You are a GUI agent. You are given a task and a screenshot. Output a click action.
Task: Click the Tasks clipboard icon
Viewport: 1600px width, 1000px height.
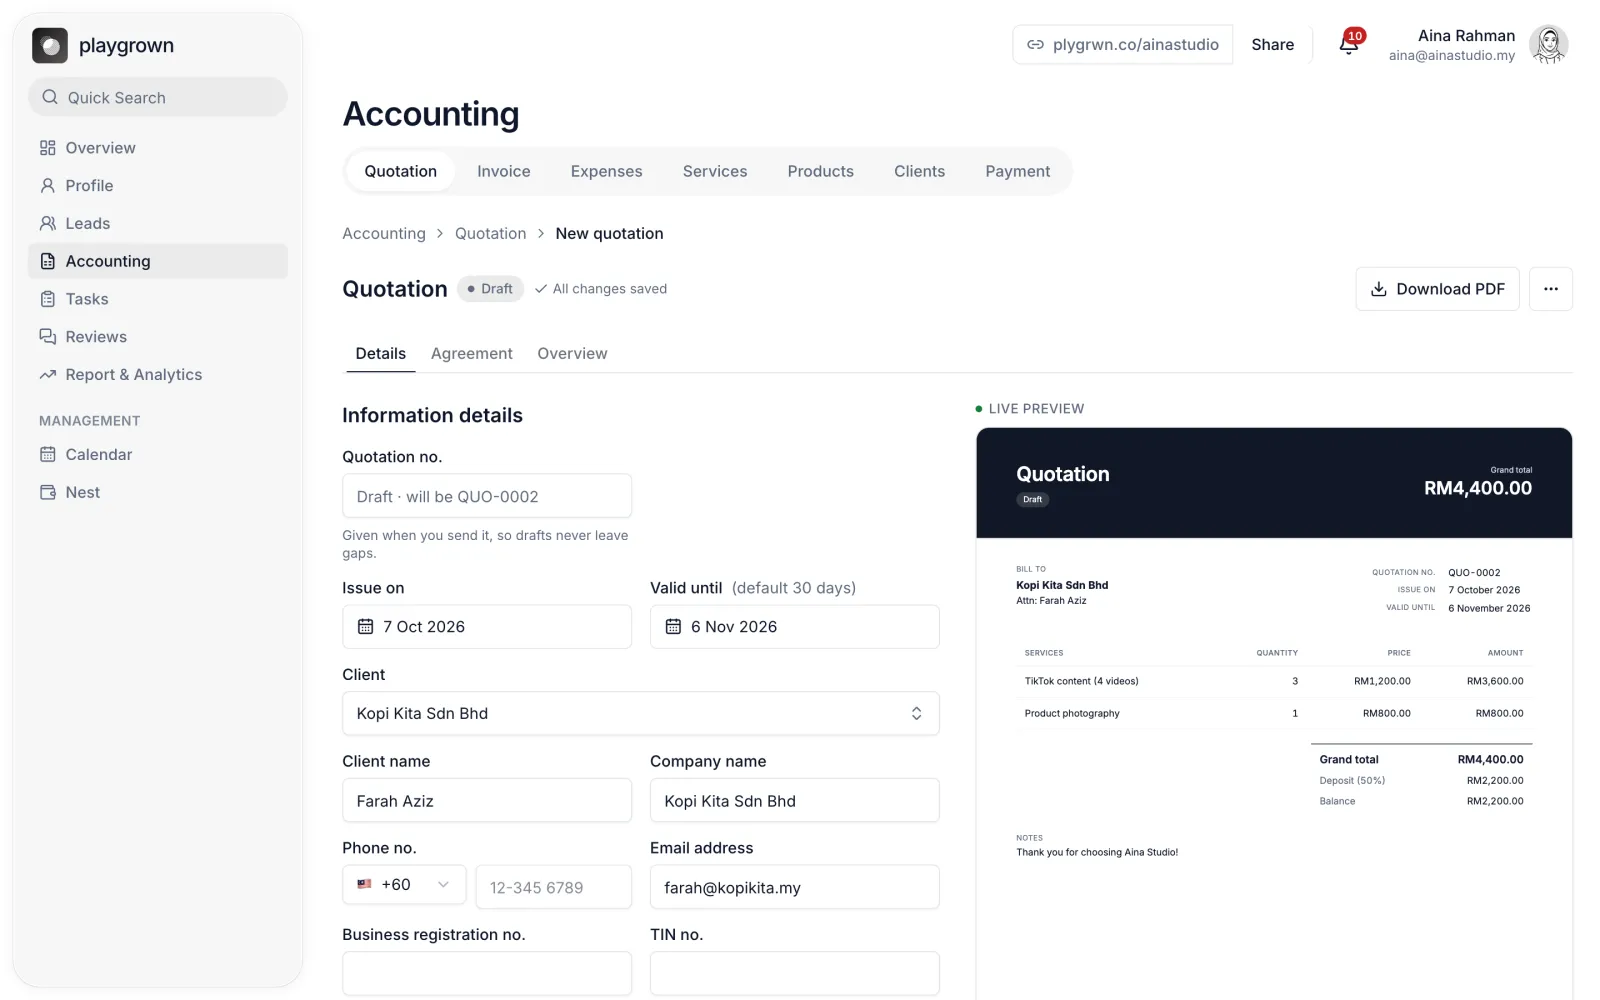coord(47,299)
